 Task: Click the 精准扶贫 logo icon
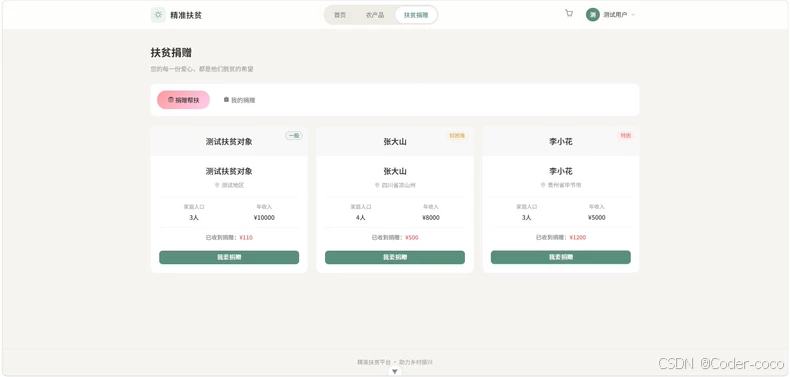tap(158, 15)
